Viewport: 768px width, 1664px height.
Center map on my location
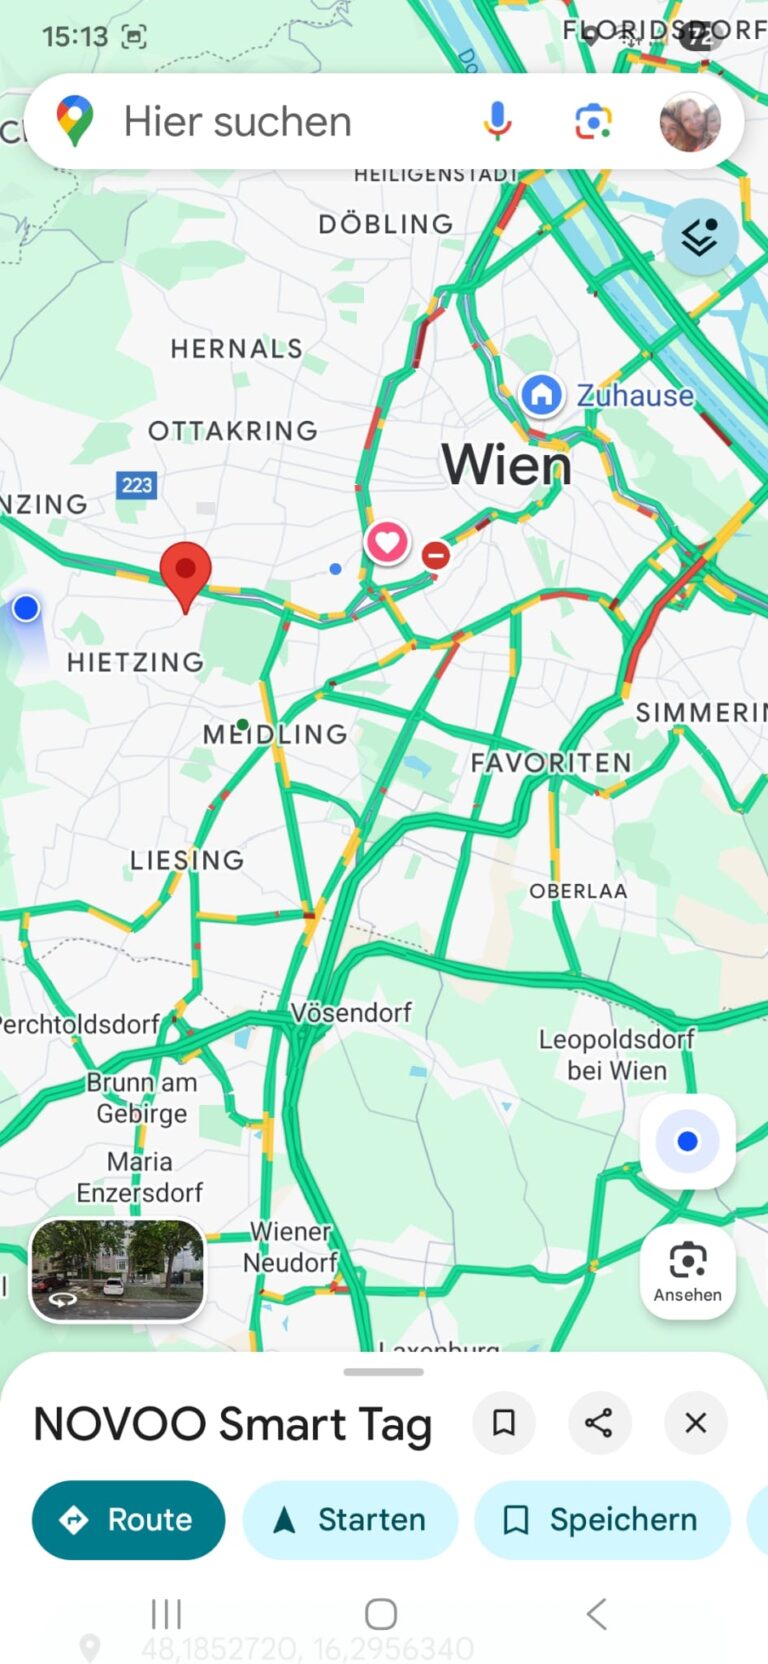point(688,1141)
